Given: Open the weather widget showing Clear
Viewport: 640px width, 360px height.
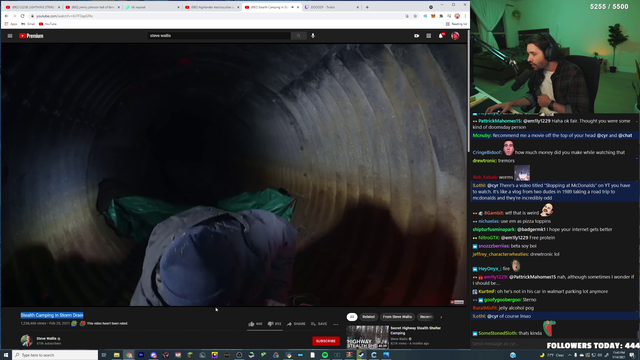Looking at the screenshot, I should point(552,355).
